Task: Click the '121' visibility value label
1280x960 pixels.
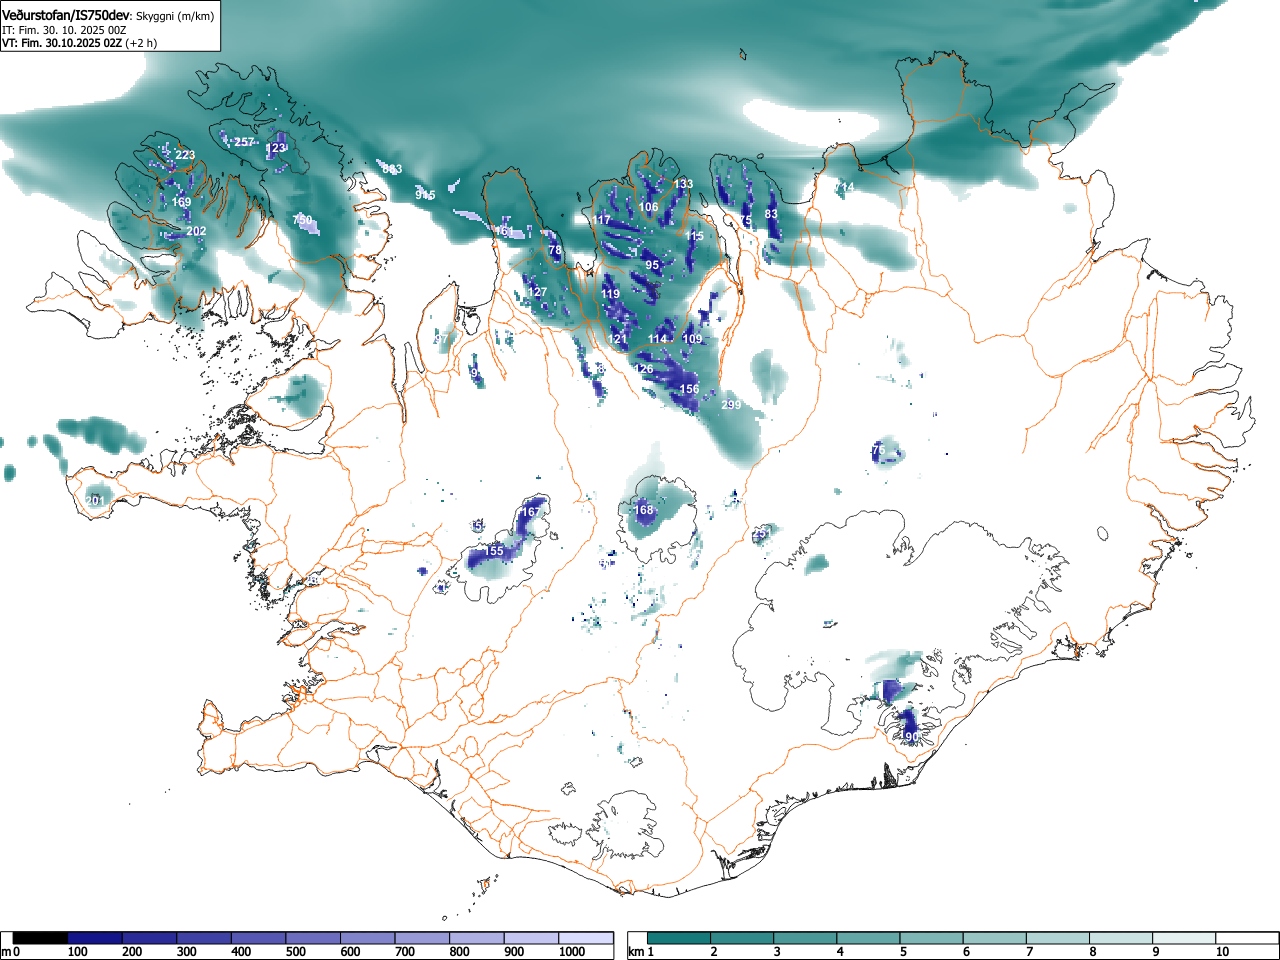Action: coord(618,339)
